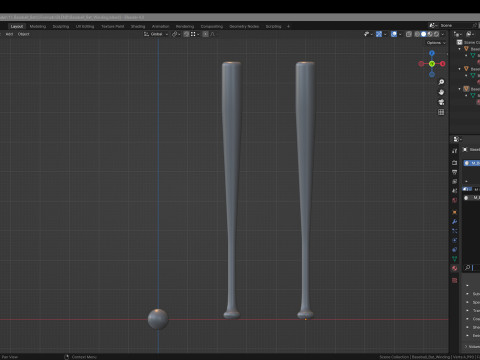Open the viewport Options dropdown

(436, 43)
